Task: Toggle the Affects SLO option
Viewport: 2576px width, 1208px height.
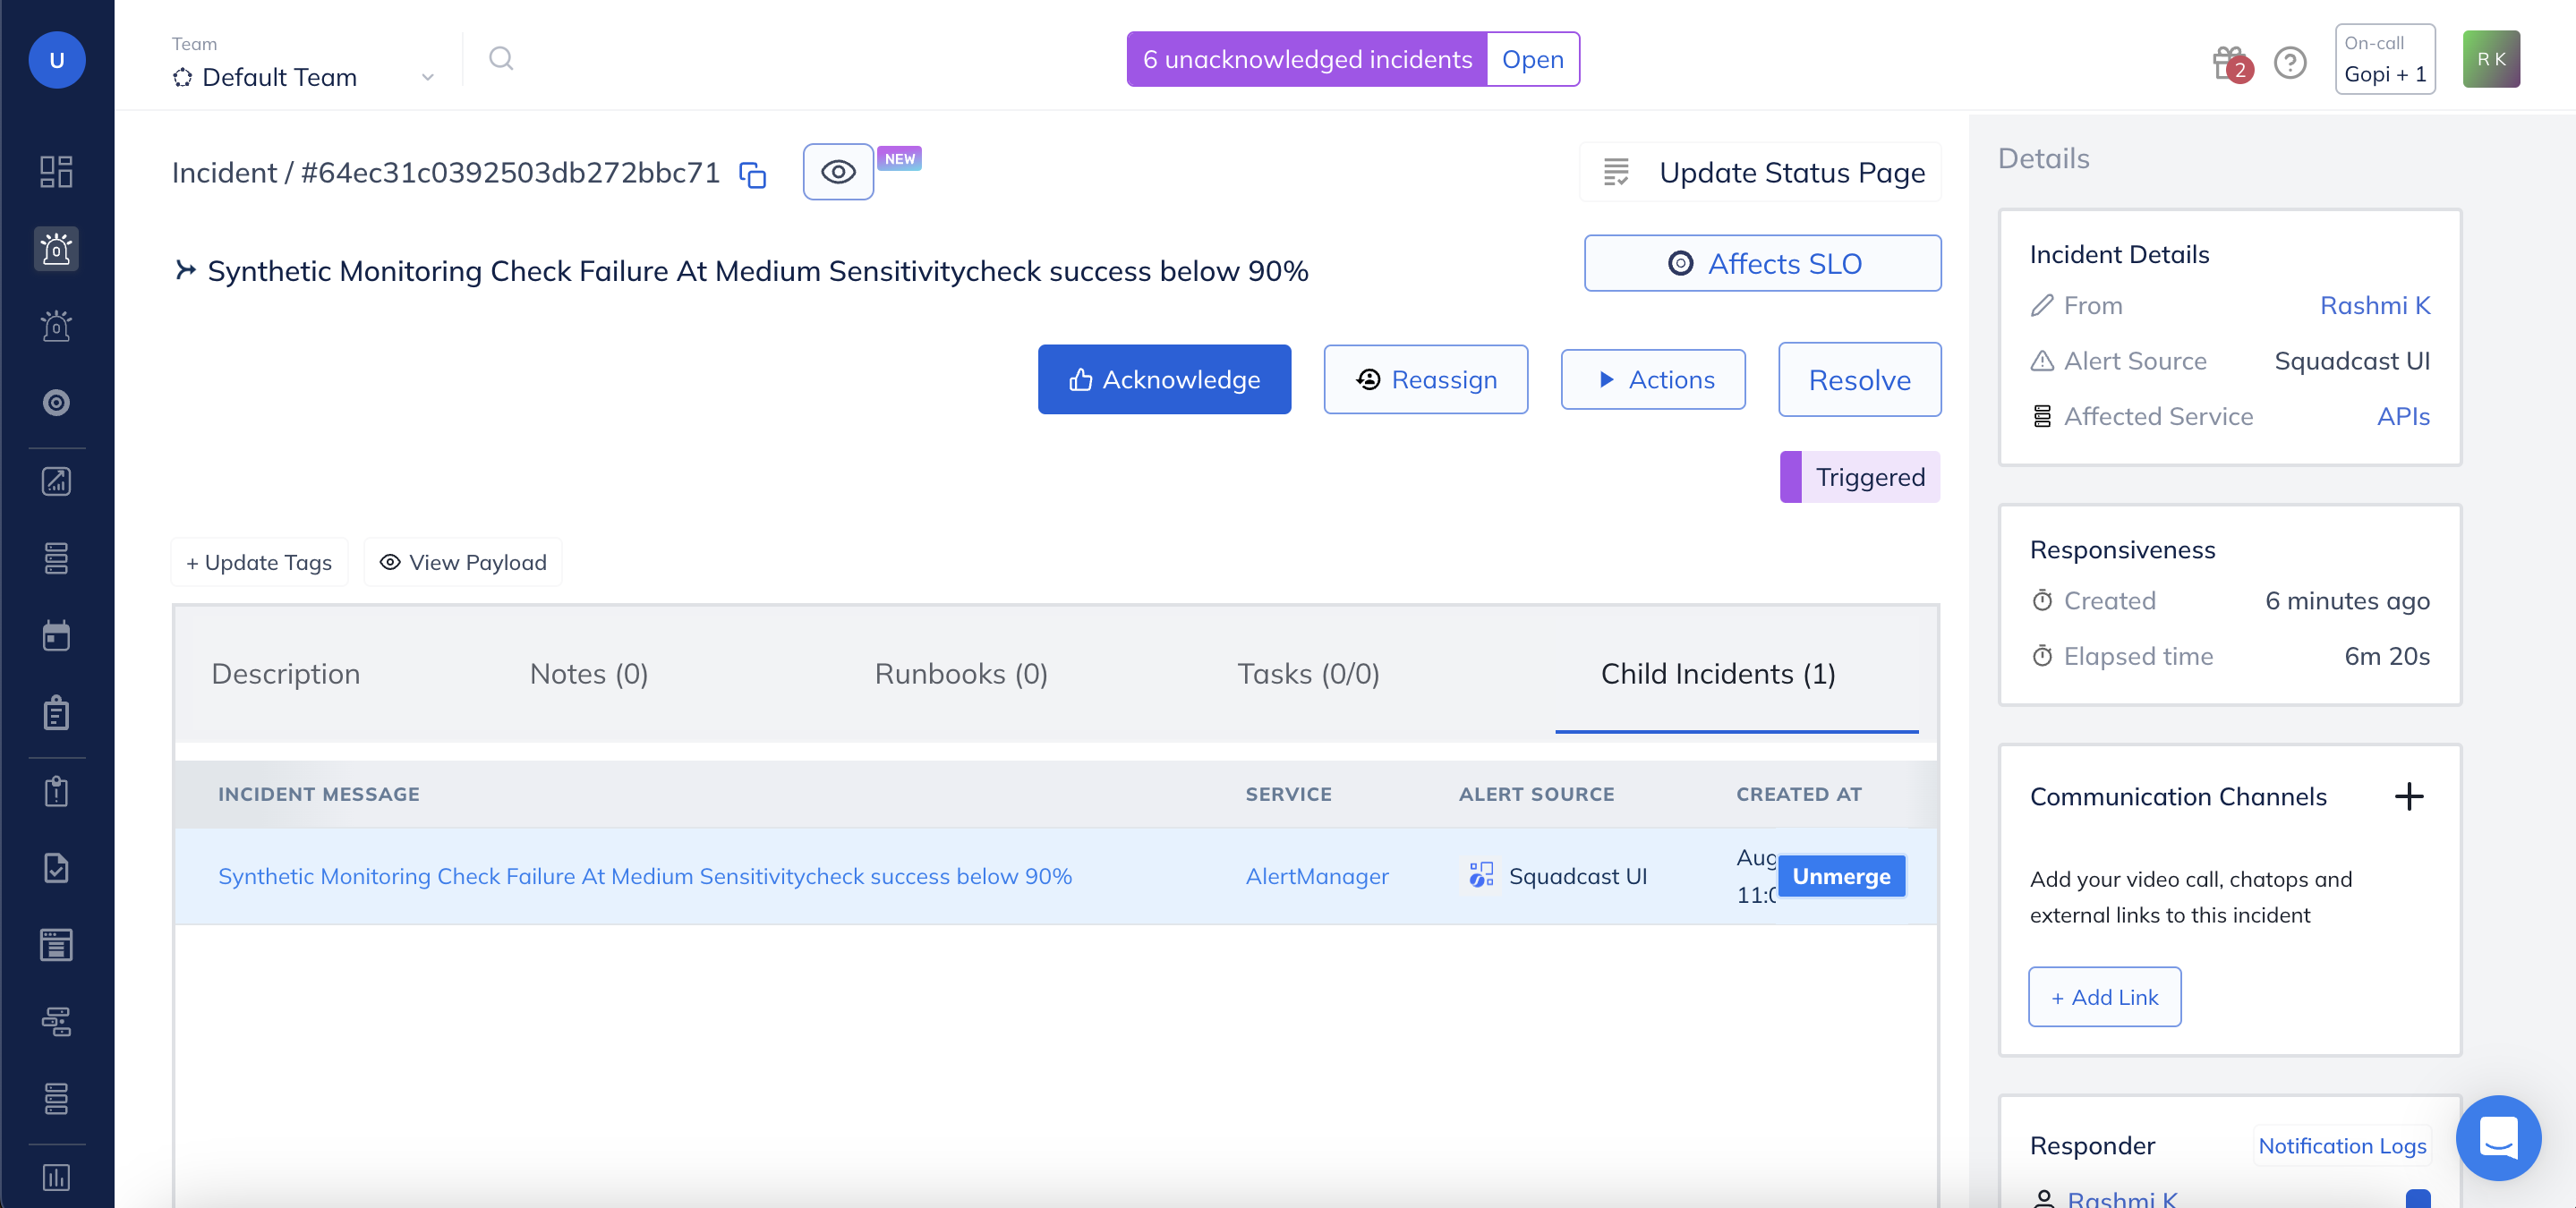Action: tap(1762, 263)
